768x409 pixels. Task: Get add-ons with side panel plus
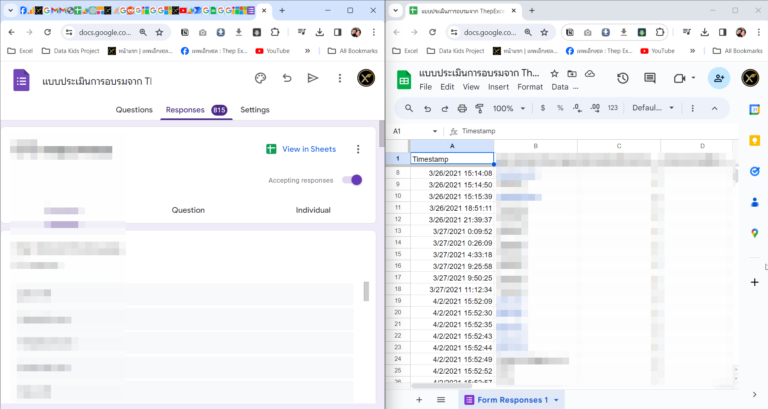[x=755, y=282]
